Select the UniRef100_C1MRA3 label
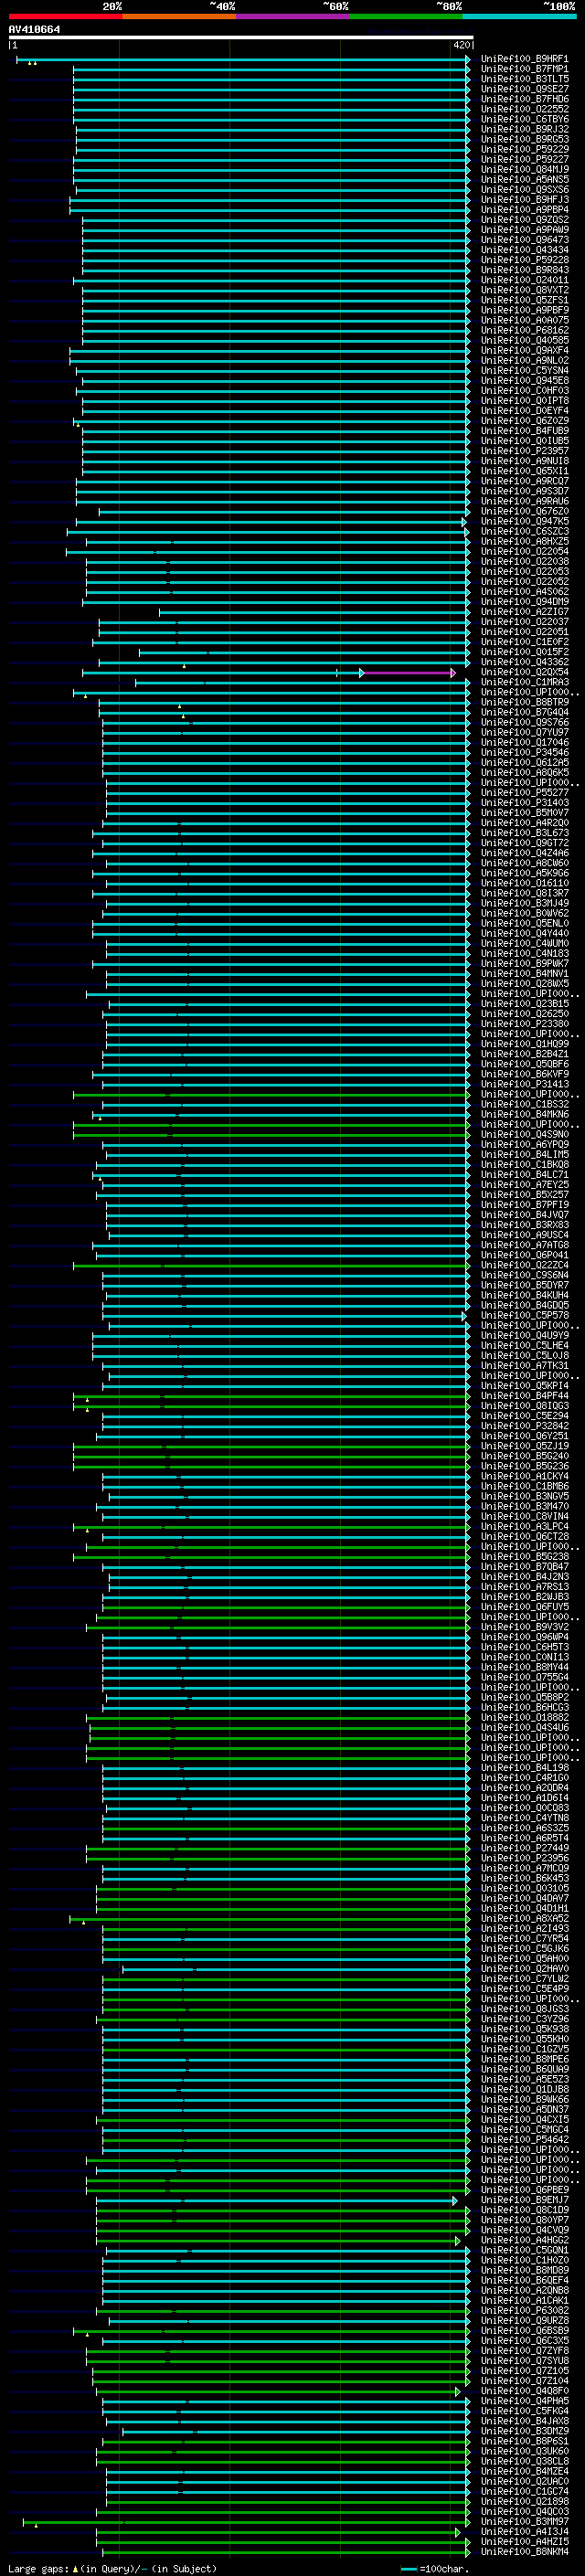Screen dimensions: 585x2576 (524, 682)
